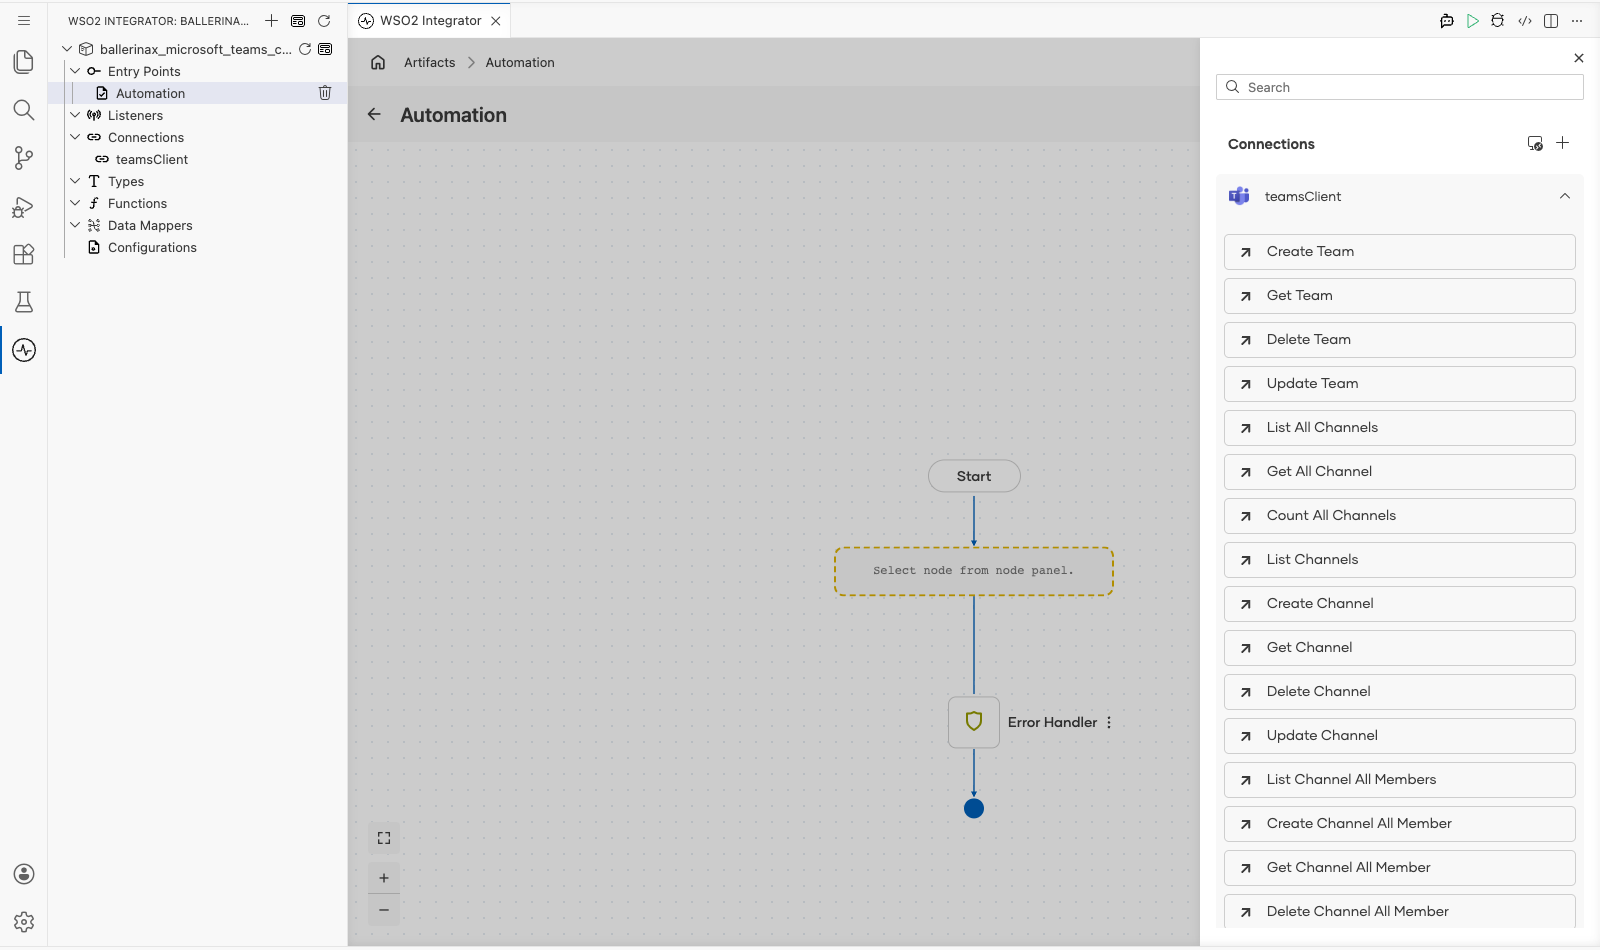Collapse the ballerinax_microsoft_teams project tree
The width and height of the screenshot is (1600, 950).
click(67, 49)
